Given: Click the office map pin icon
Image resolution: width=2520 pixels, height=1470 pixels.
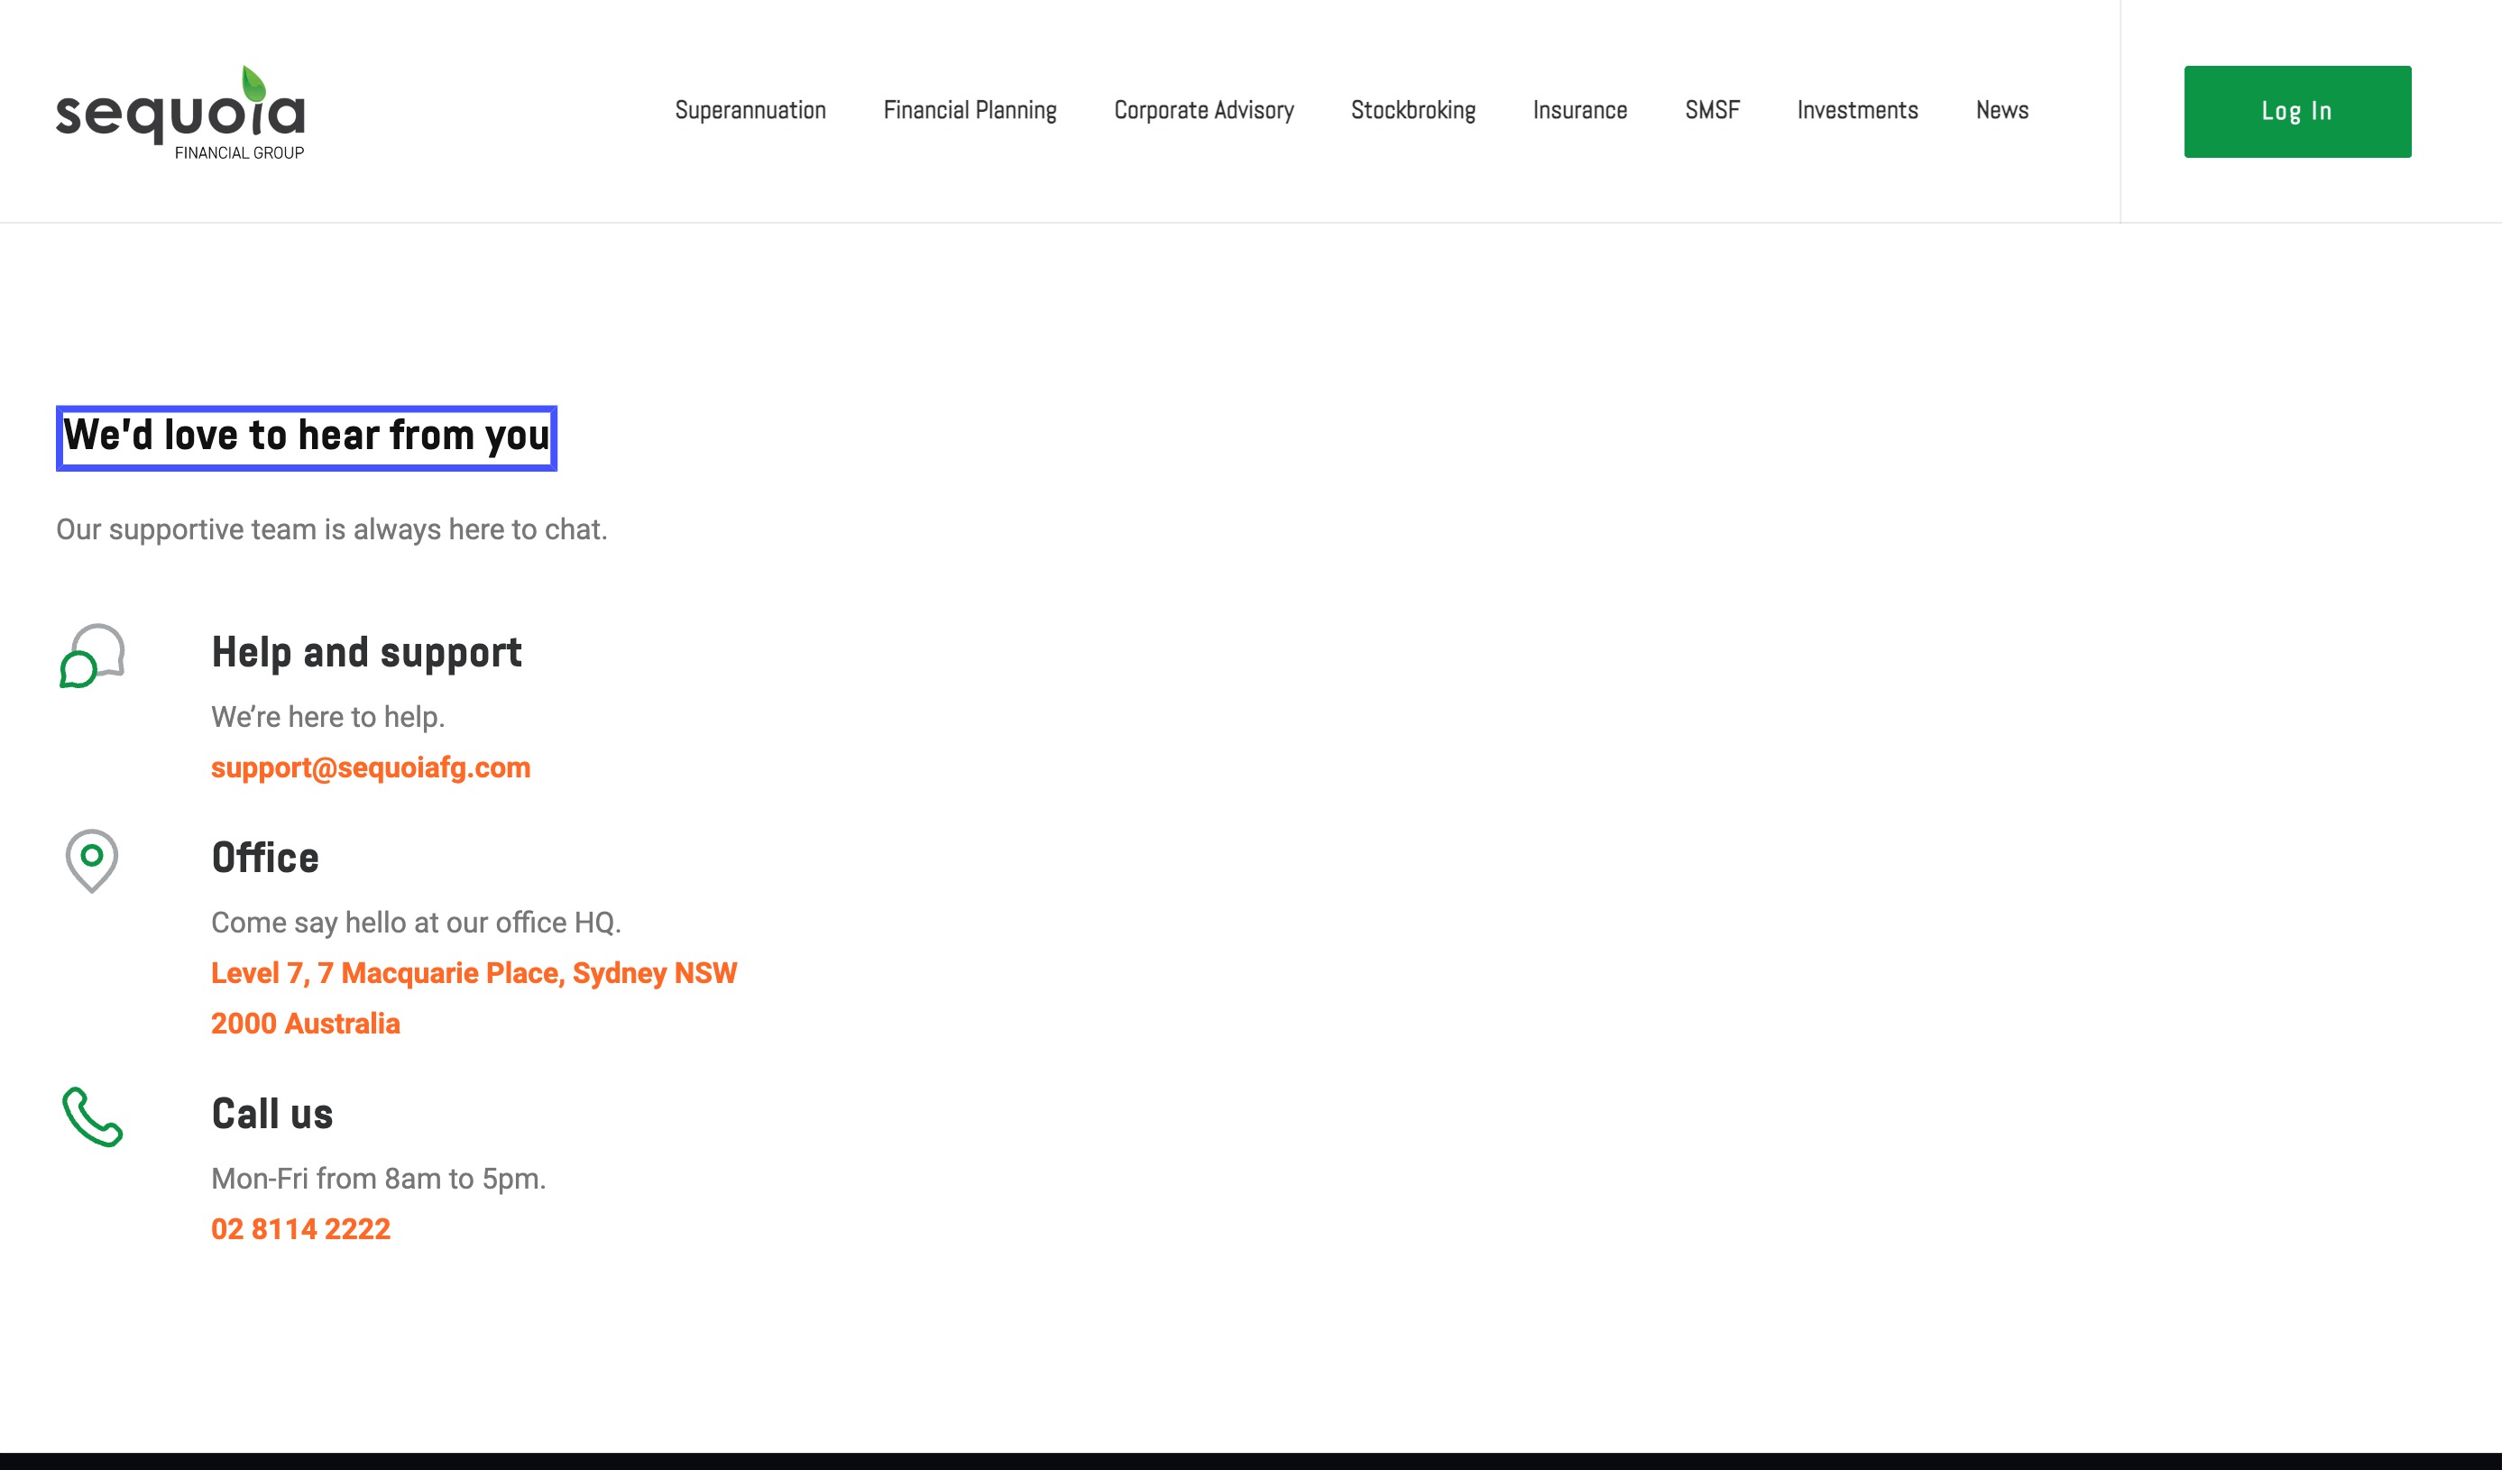Looking at the screenshot, I should click(x=92, y=861).
